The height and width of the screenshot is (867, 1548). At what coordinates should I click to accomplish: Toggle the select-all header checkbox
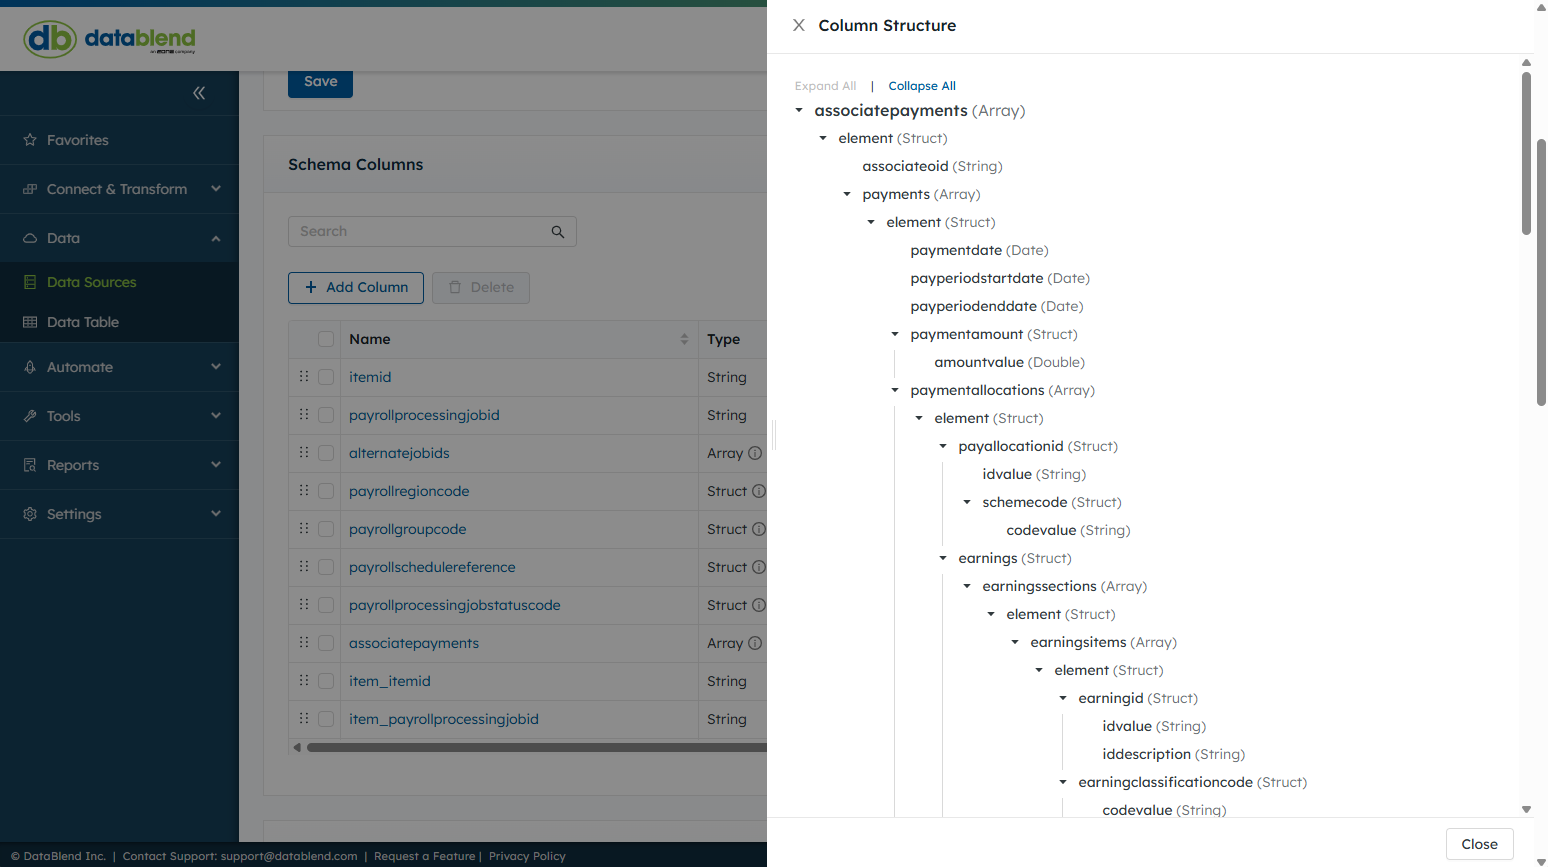click(326, 339)
